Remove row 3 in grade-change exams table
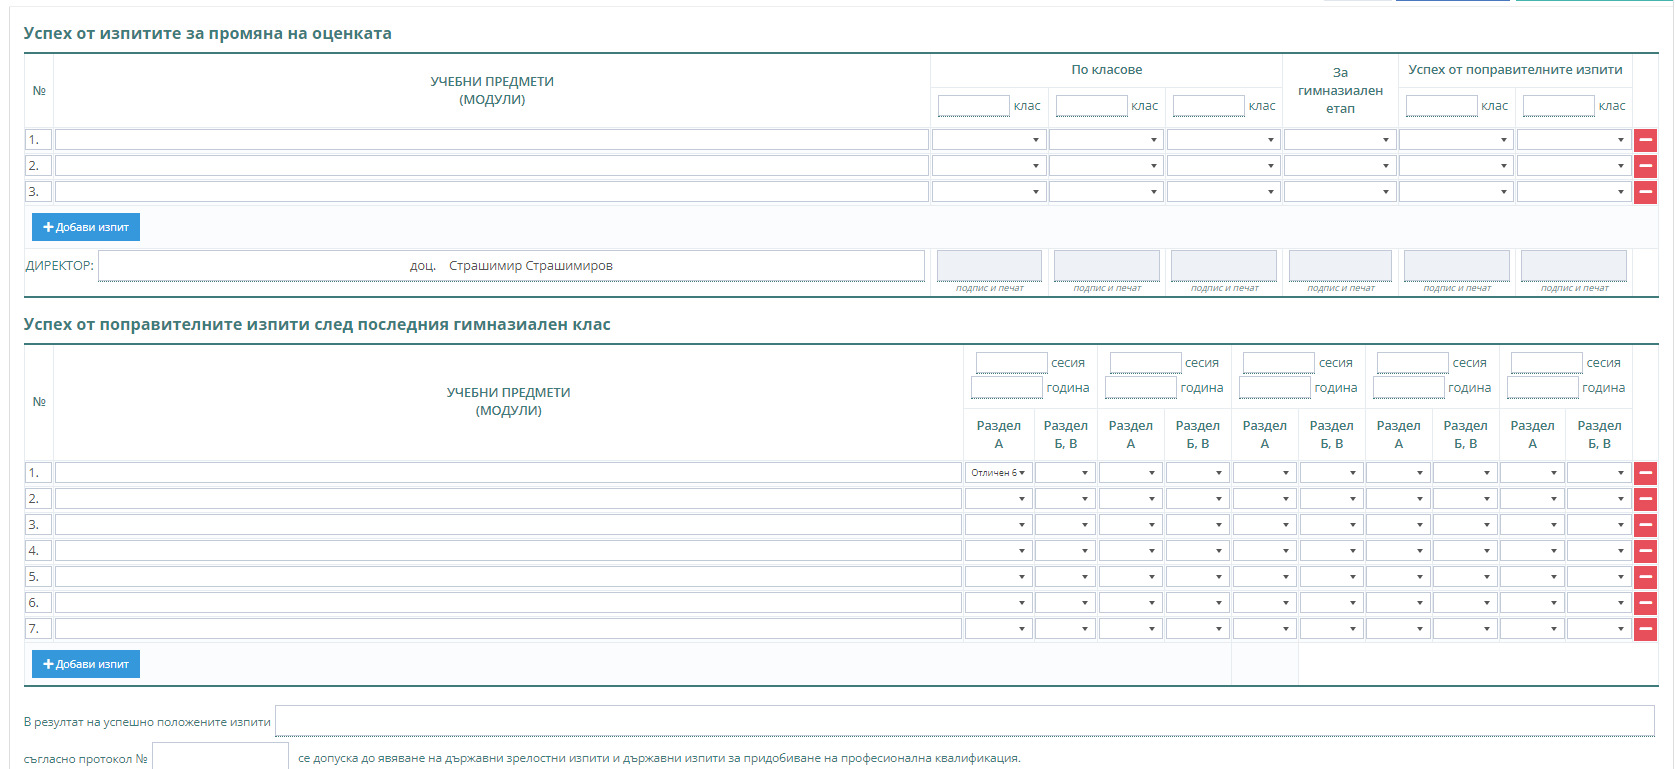The height and width of the screenshot is (769, 1675). point(1645,192)
